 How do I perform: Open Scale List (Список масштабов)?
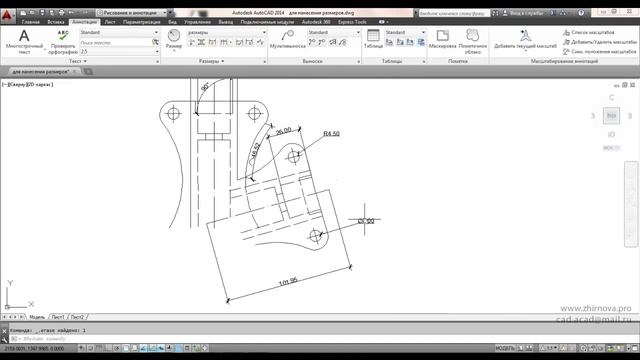pyautogui.click(x=589, y=32)
